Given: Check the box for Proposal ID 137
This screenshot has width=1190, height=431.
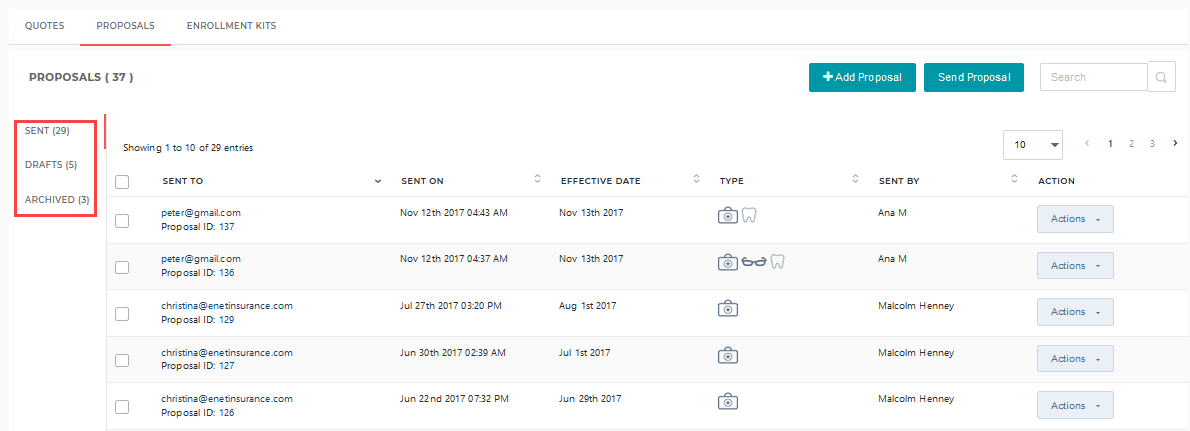Looking at the screenshot, I should pos(122,221).
